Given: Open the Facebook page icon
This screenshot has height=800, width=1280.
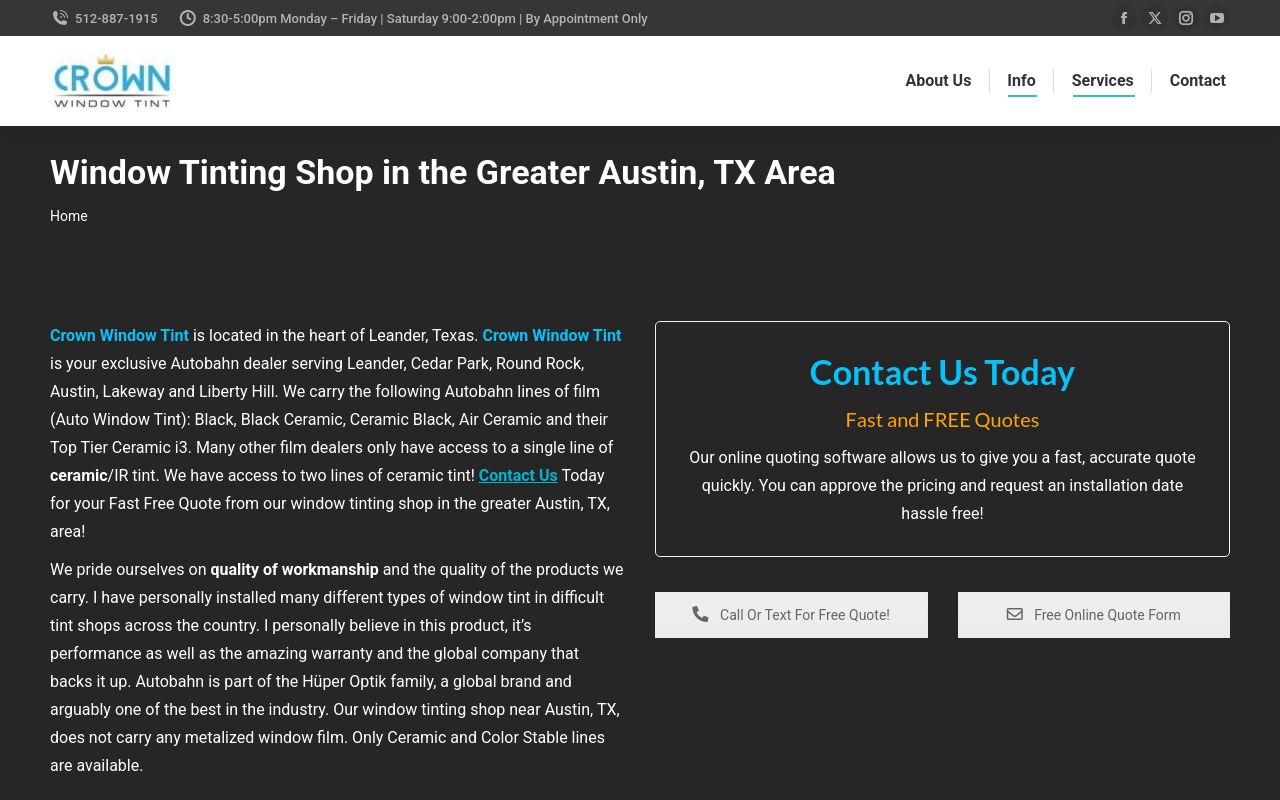Looking at the screenshot, I should pyautogui.click(x=1124, y=18).
